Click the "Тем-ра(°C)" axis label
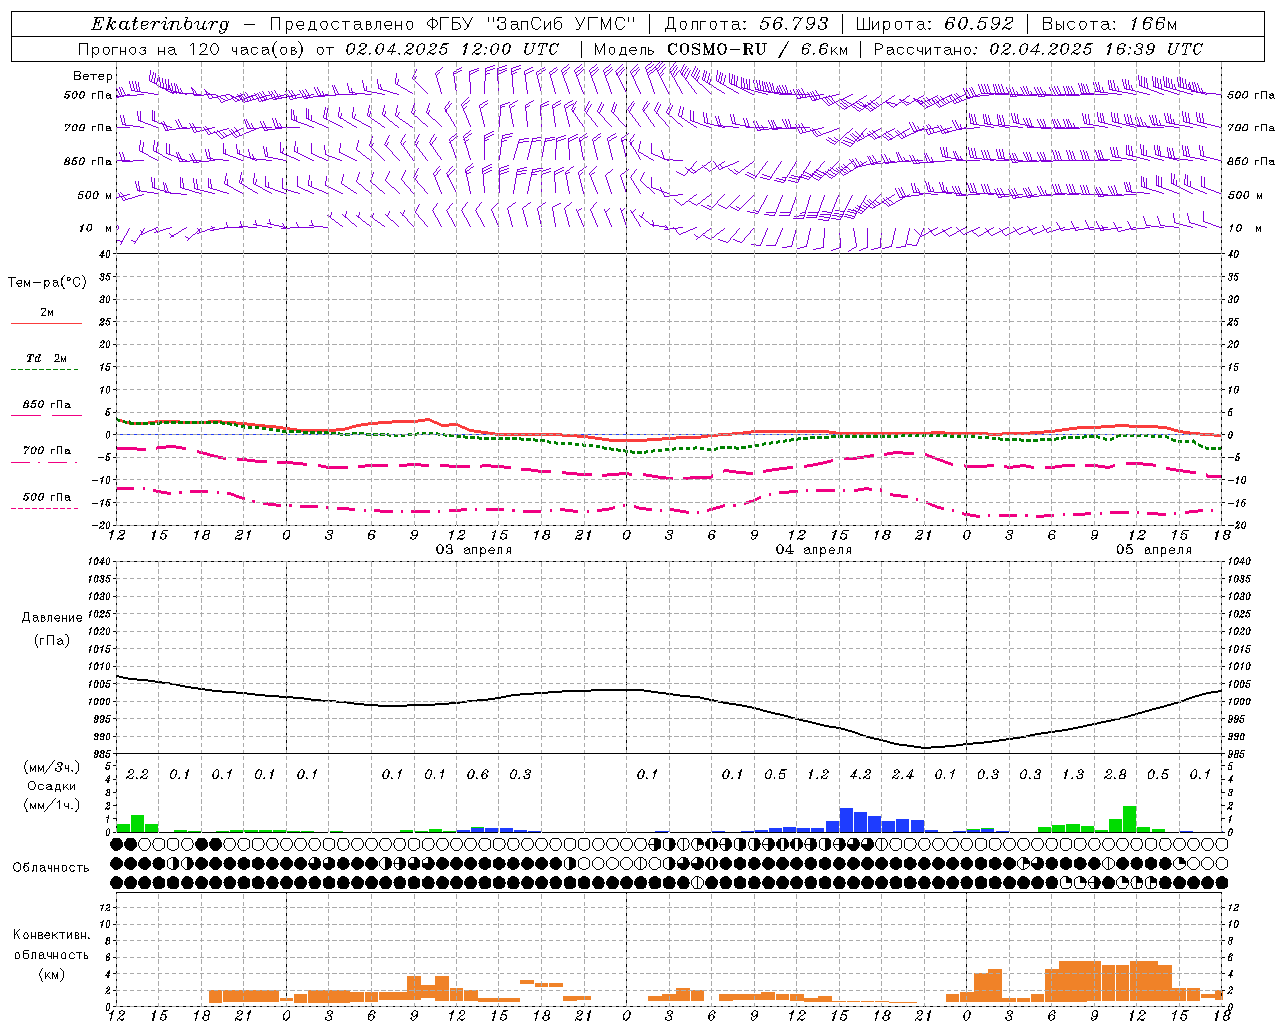1280x1024 pixels. (48, 283)
